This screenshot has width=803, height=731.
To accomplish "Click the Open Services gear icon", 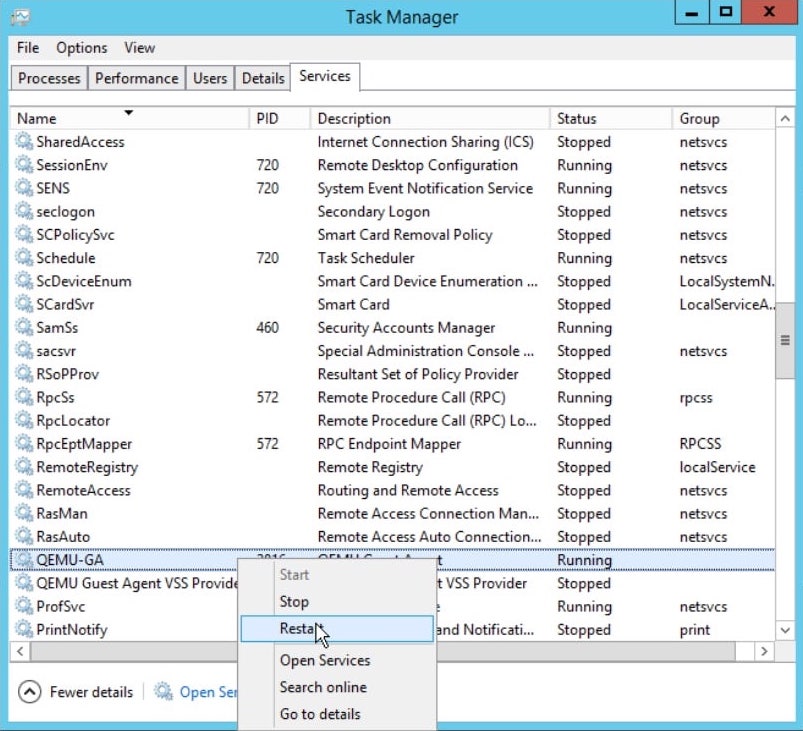I will click(x=163, y=692).
